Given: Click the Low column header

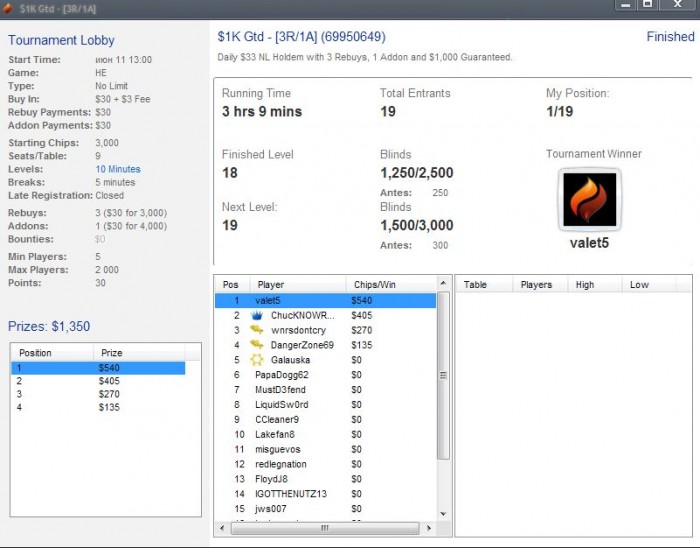Looking at the screenshot, I should [649, 285].
